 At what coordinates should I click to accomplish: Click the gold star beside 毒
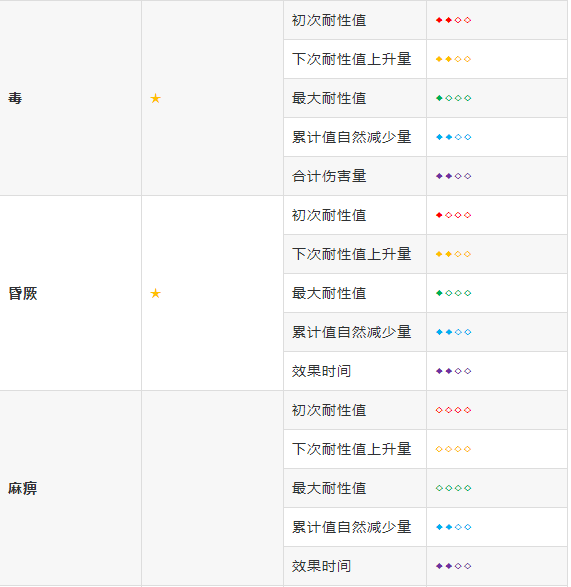pyautogui.click(x=155, y=98)
